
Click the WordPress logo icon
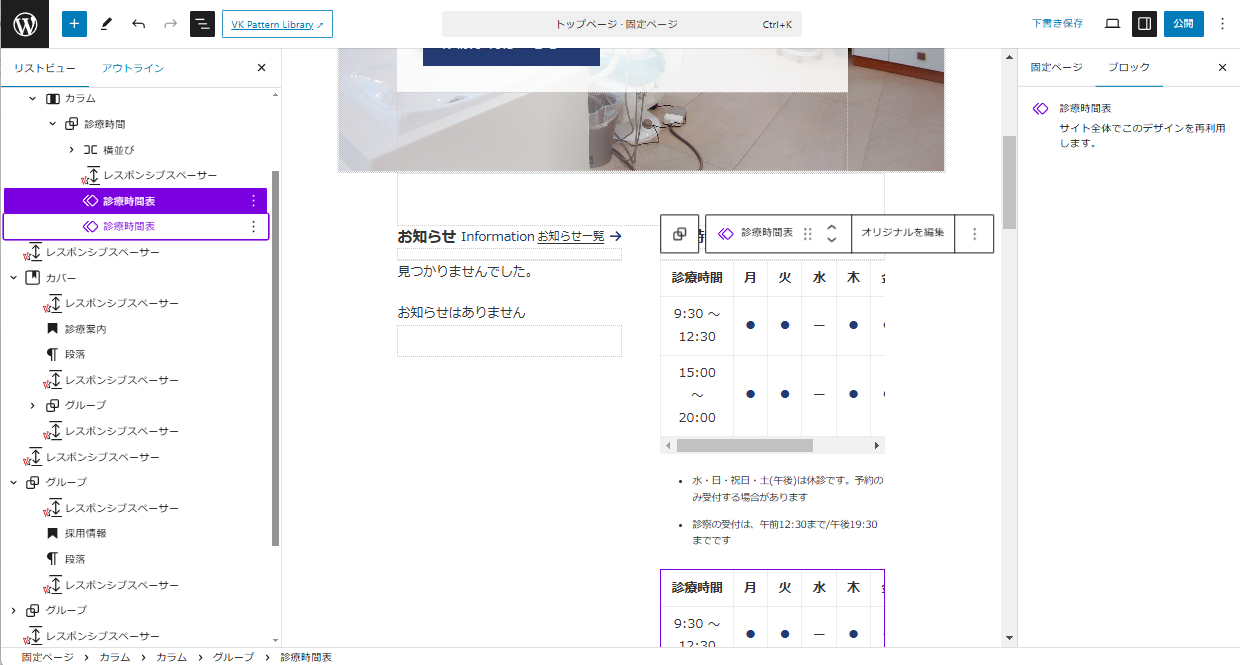click(x=25, y=24)
